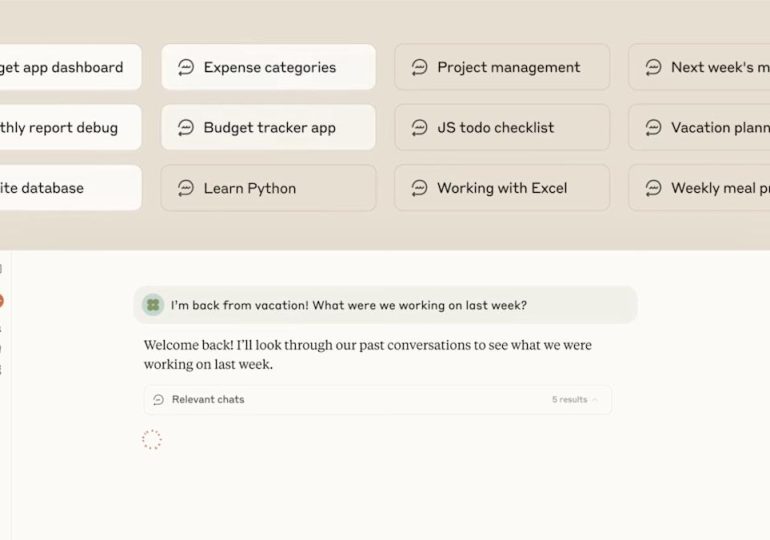The image size is (770, 540).
Task: Click the chat icon on Budget tracker app
Action: pos(186,128)
